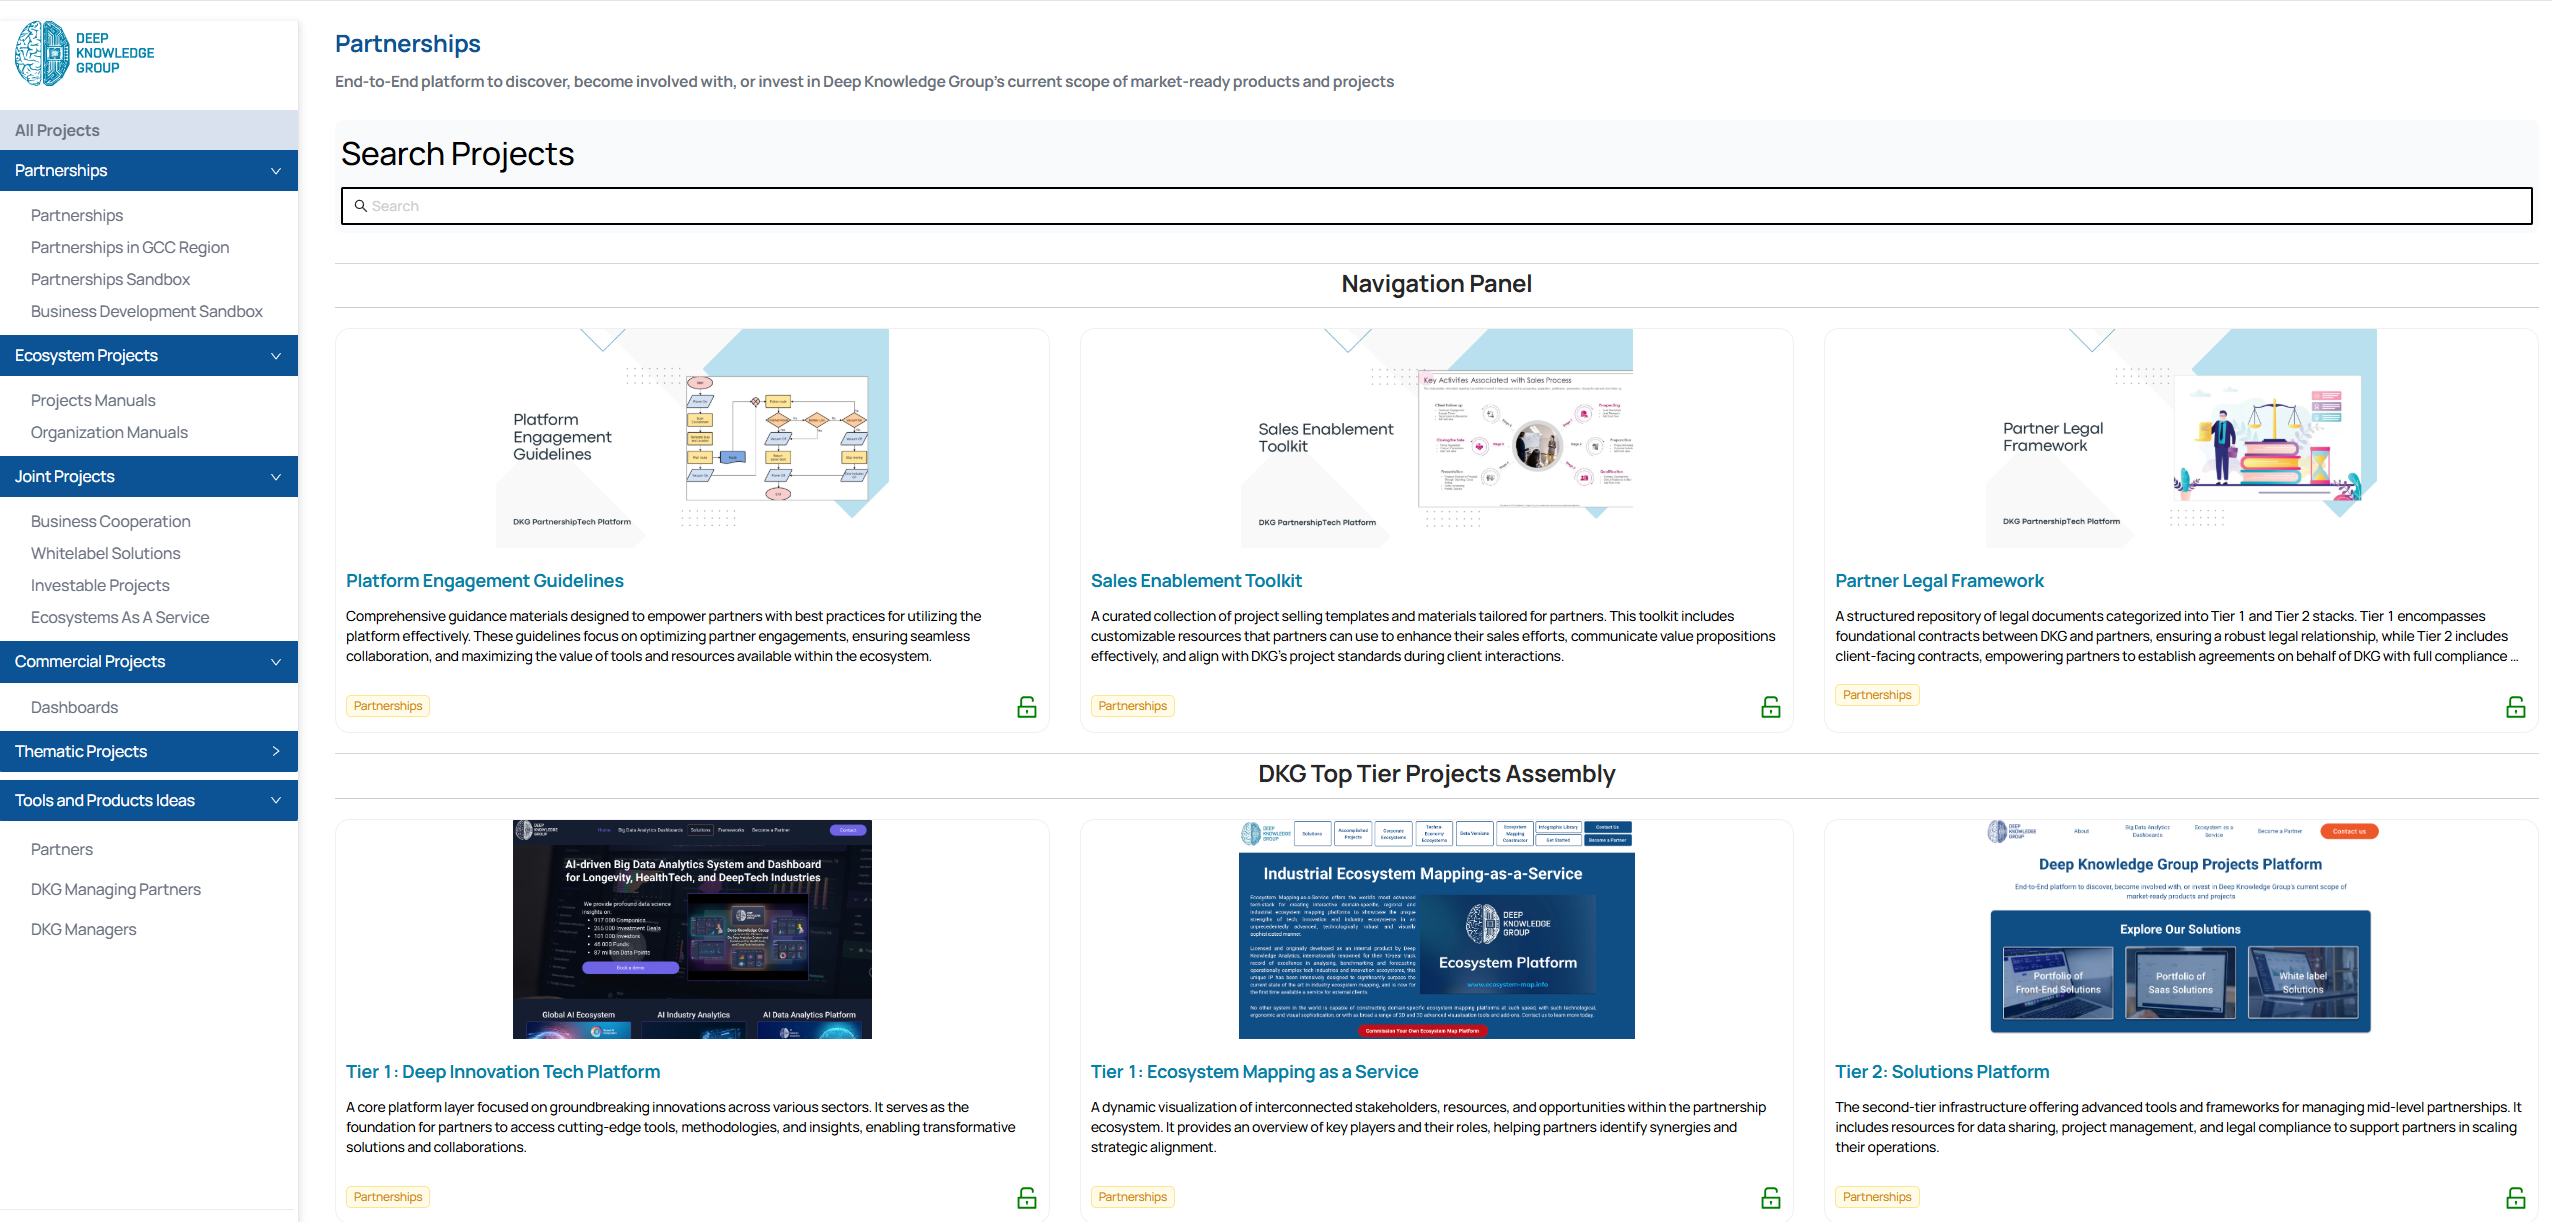Click the unlock icon on Tier 2 Solutions Platform card
This screenshot has width=2552, height=1222.
[2515, 1197]
